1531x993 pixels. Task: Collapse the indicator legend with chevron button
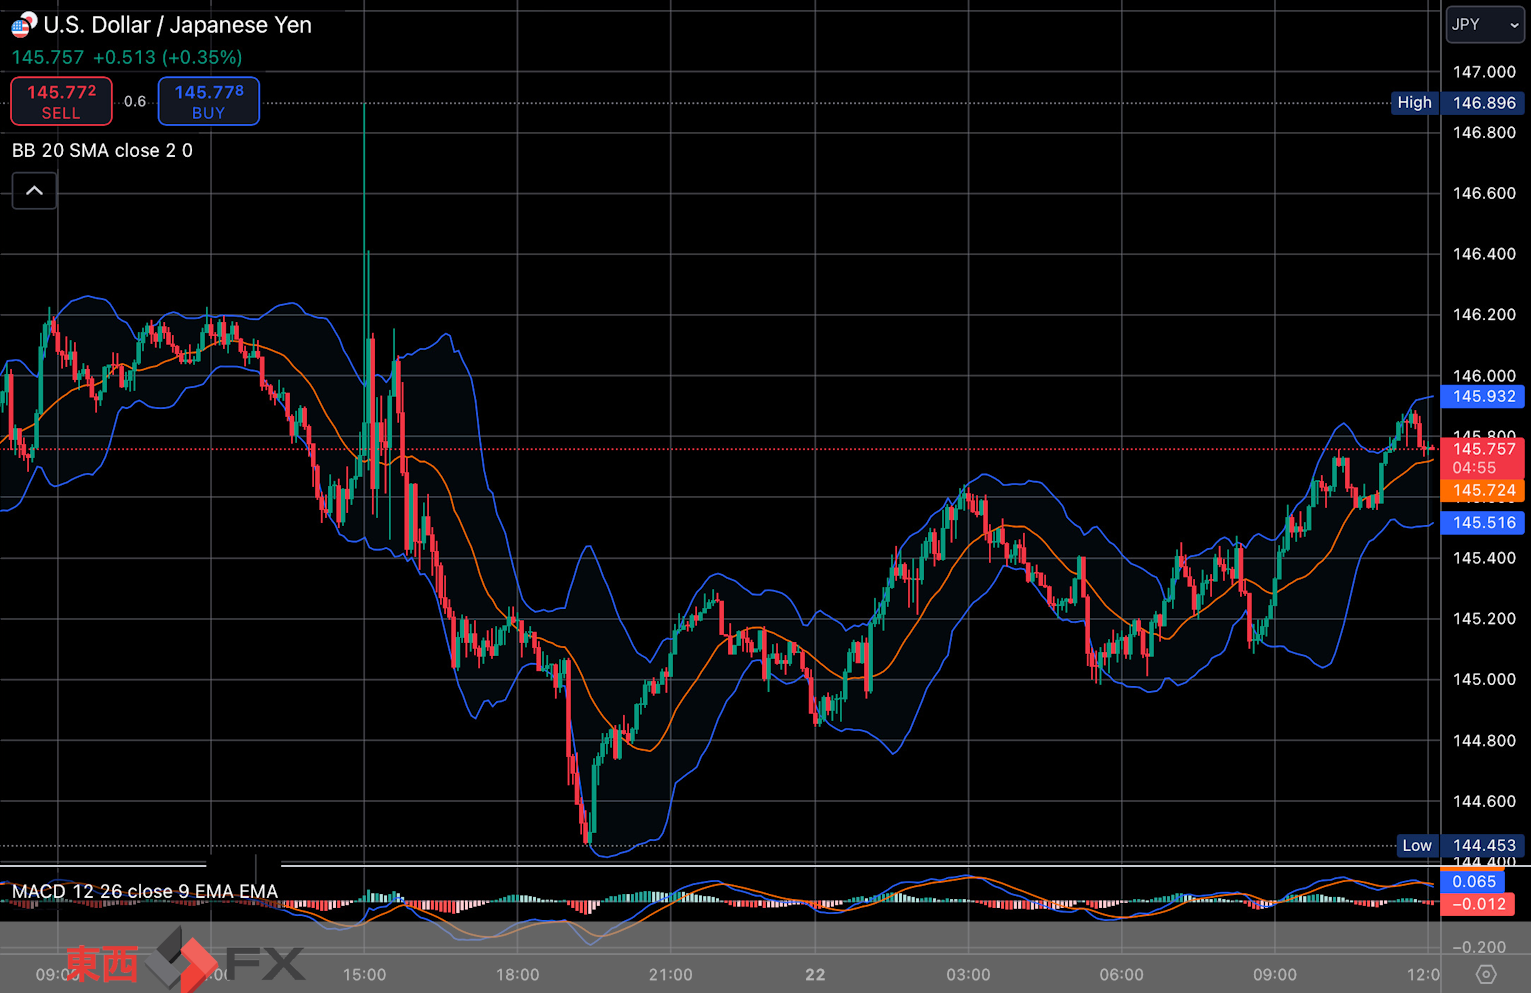pyautogui.click(x=34, y=191)
